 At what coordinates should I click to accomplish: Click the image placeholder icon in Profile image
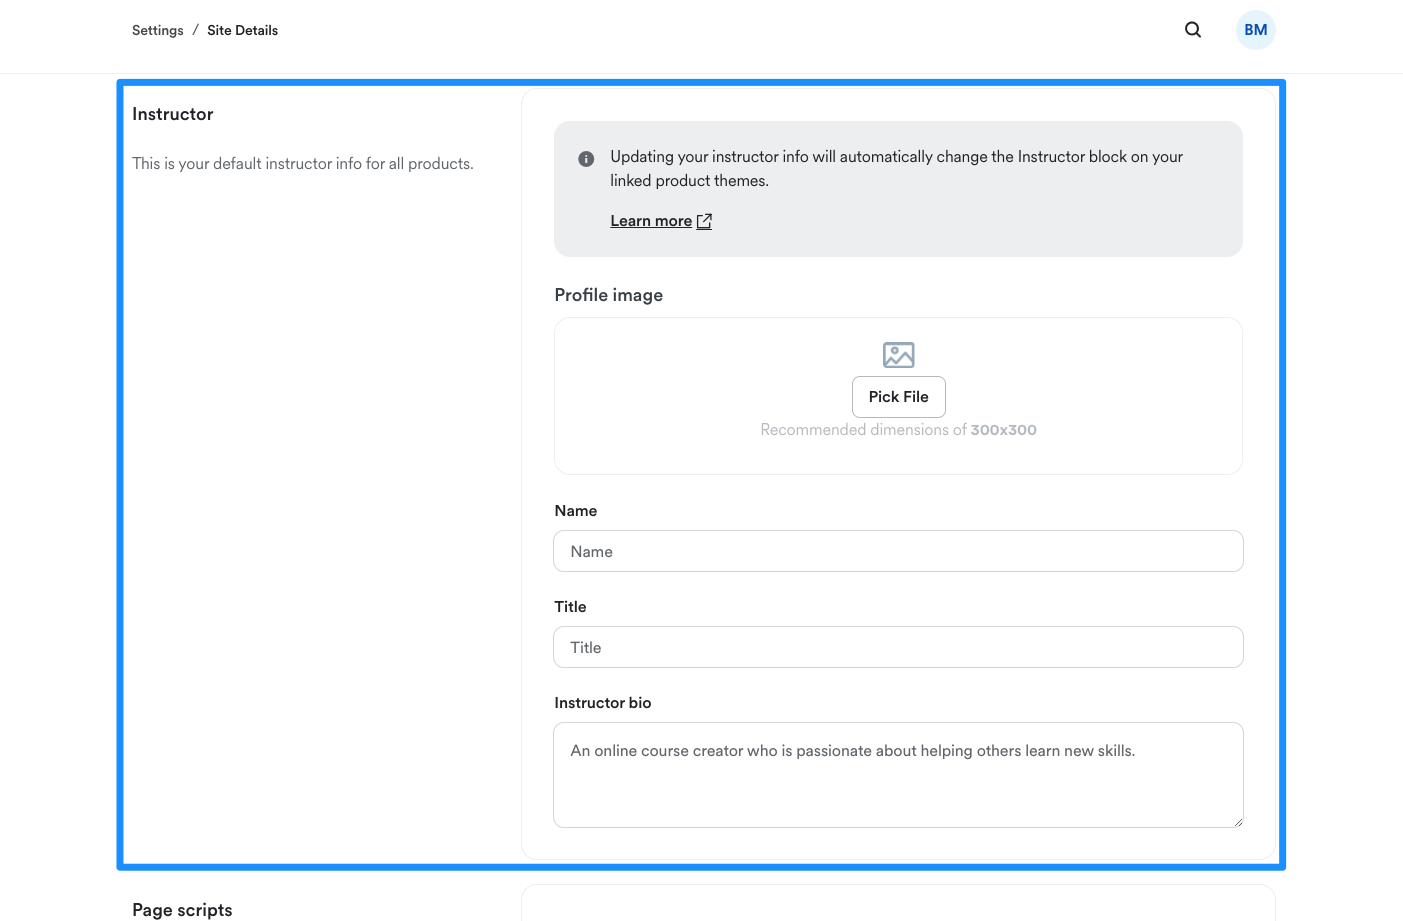click(899, 355)
